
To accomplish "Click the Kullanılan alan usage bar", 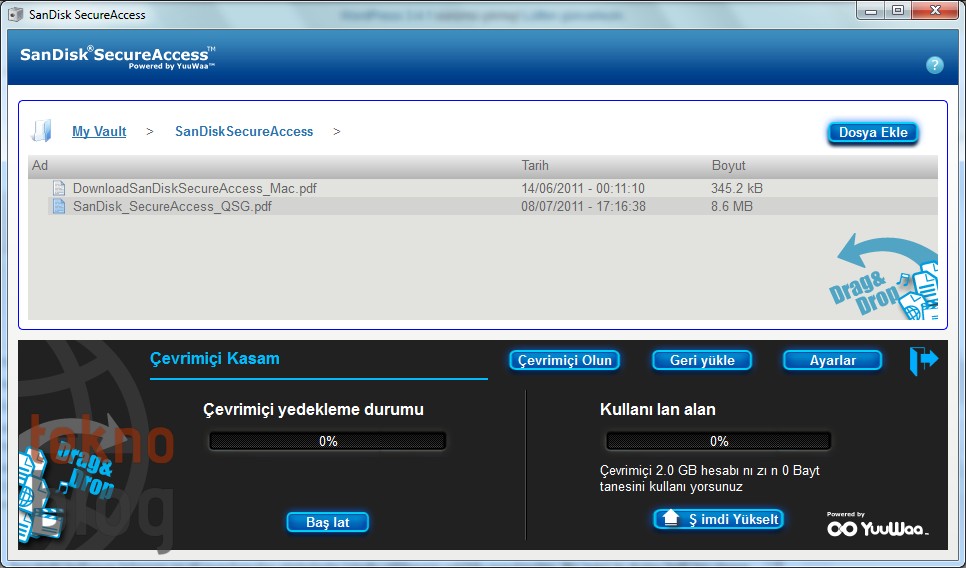I will point(719,441).
